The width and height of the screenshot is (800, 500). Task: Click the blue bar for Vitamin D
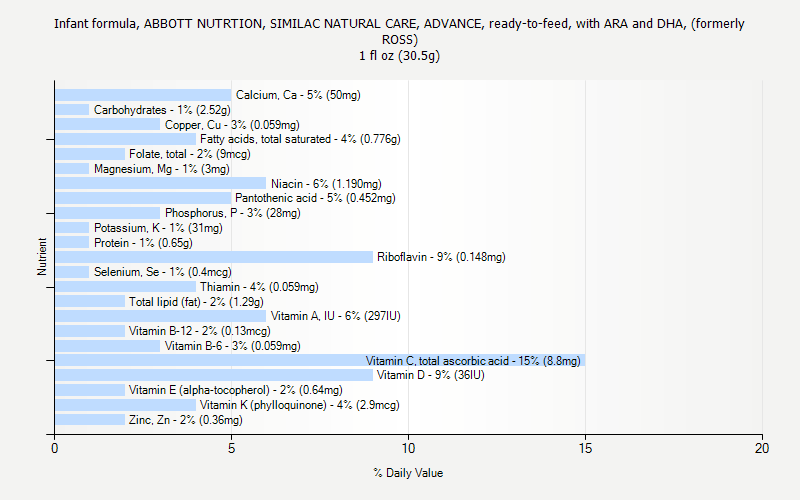tap(214, 375)
